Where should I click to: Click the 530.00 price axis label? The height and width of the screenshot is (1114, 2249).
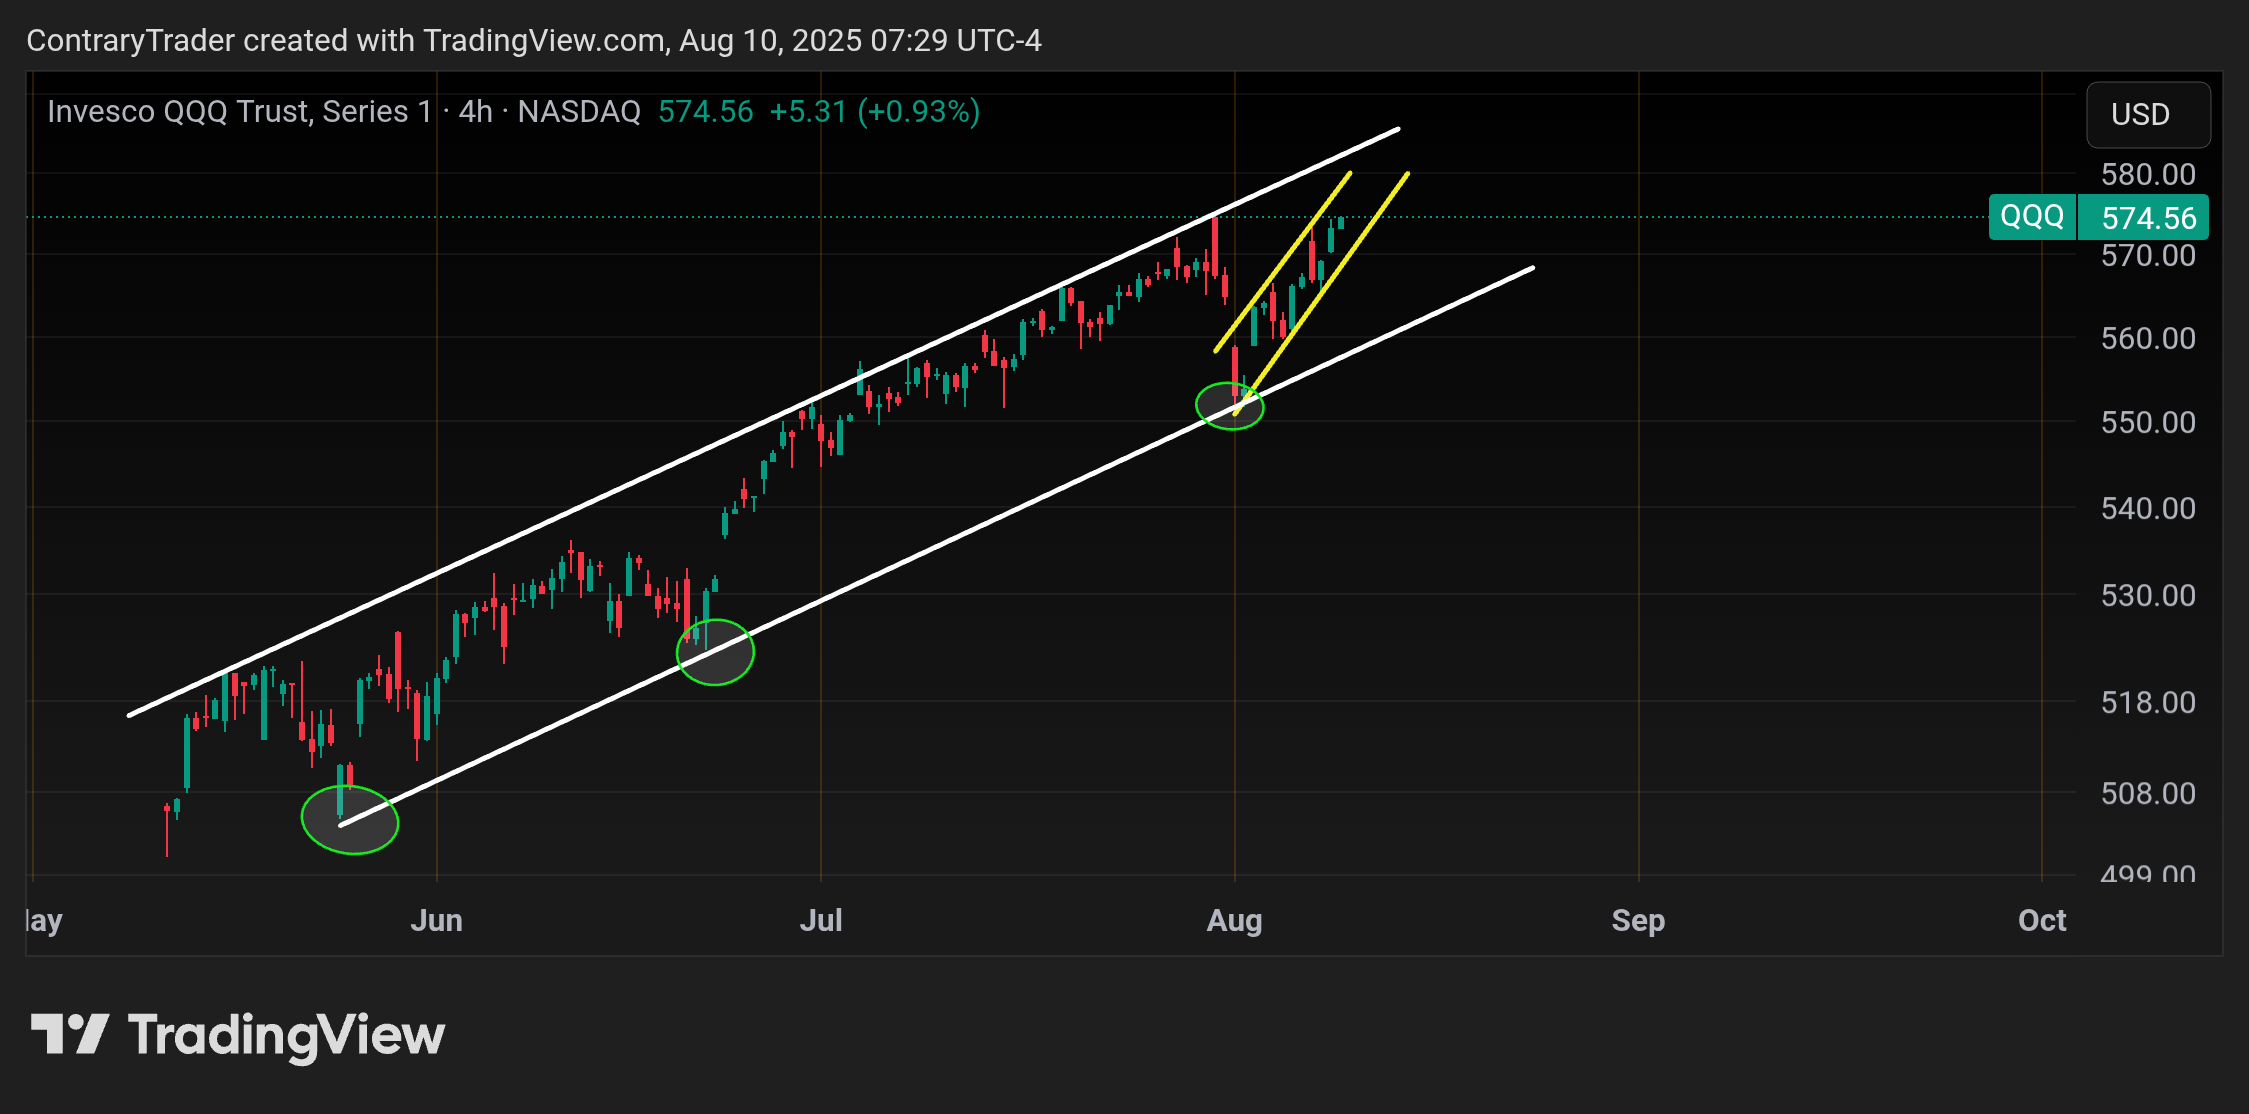[2148, 596]
